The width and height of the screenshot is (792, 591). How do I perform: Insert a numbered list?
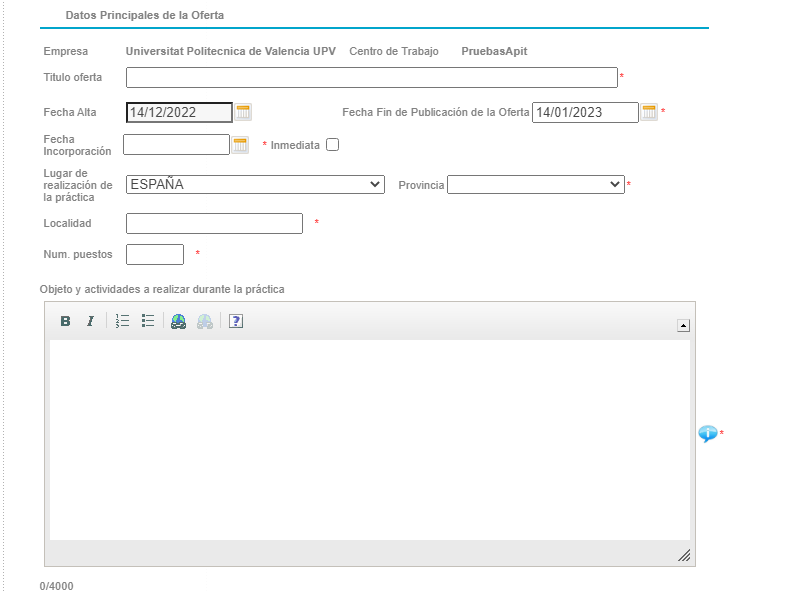point(122,321)
